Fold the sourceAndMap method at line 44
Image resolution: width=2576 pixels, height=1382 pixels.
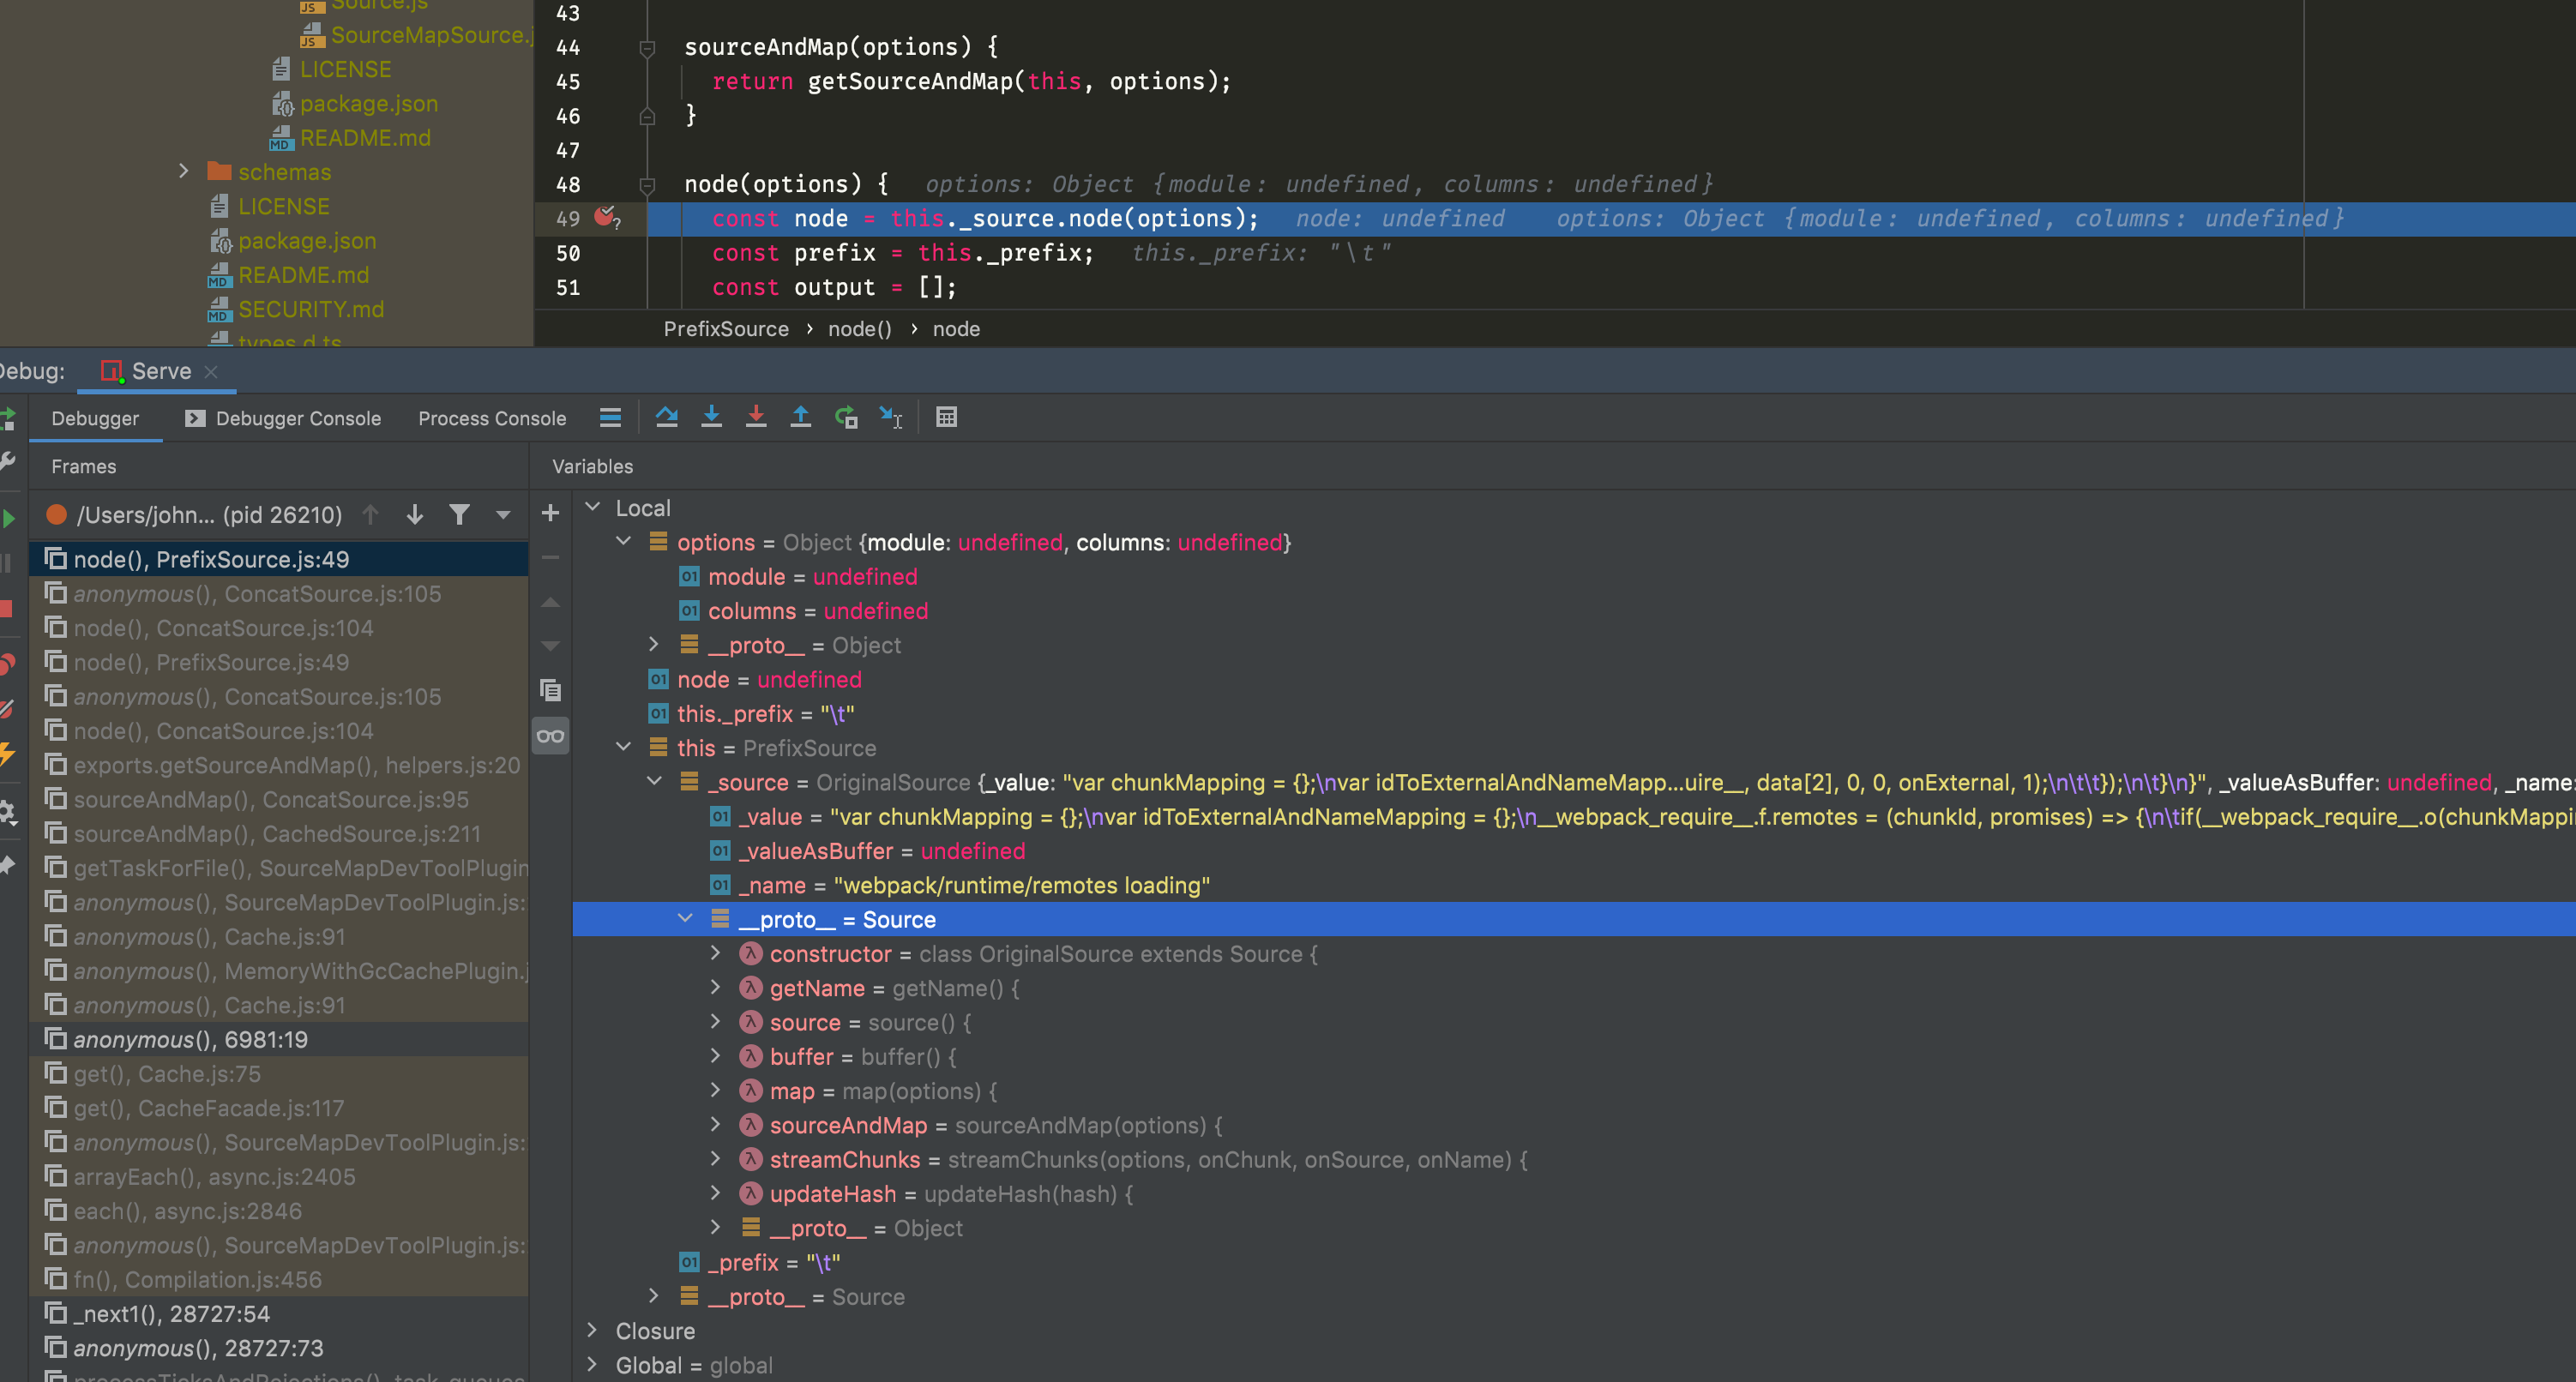click(x=647, y=47)
